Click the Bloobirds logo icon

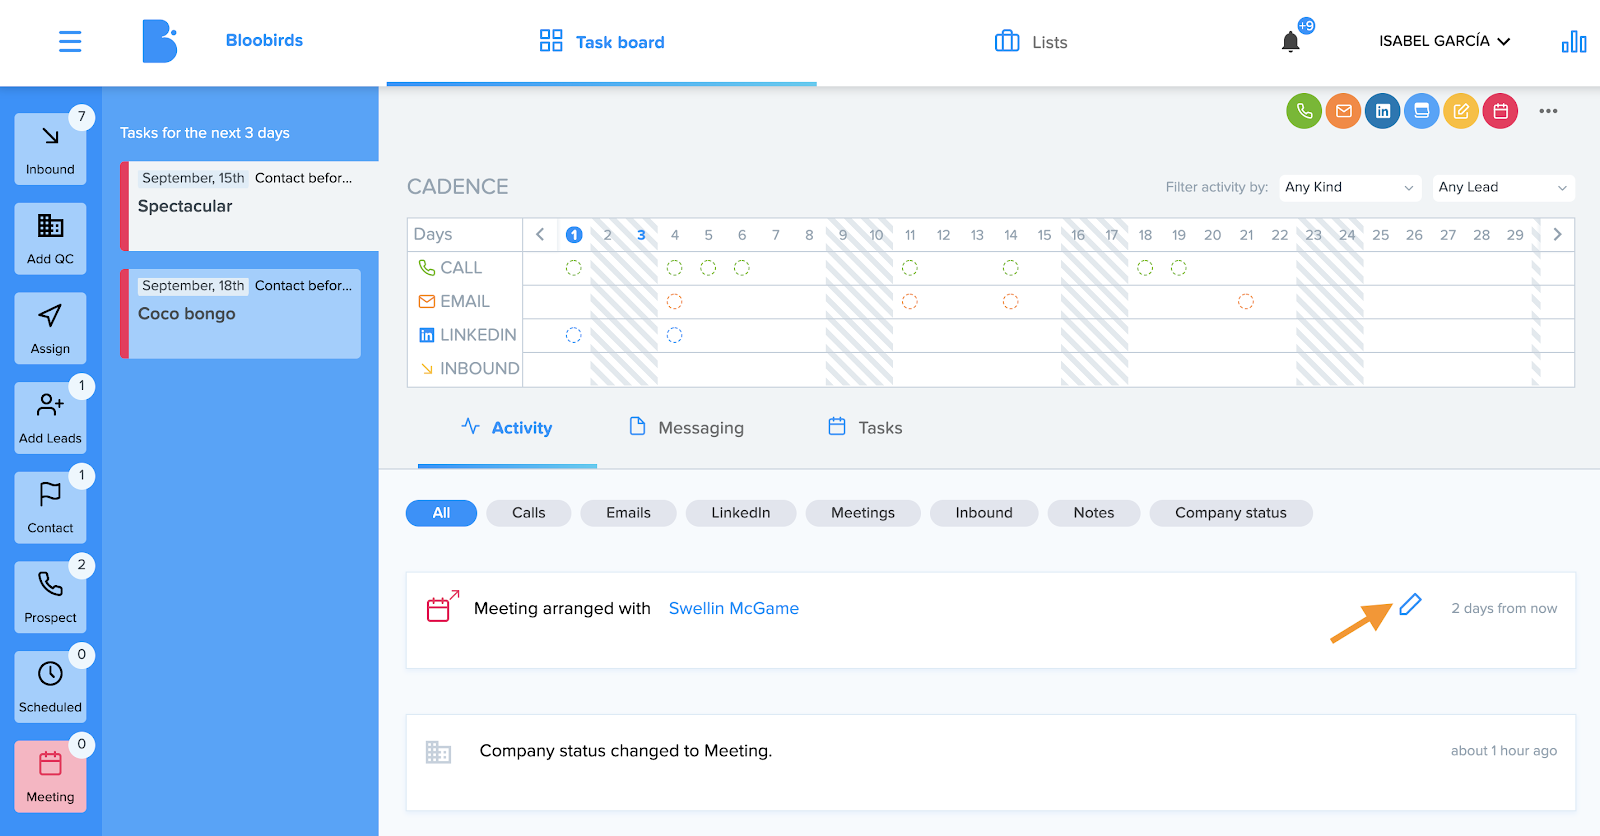click(x=160, y=41)
